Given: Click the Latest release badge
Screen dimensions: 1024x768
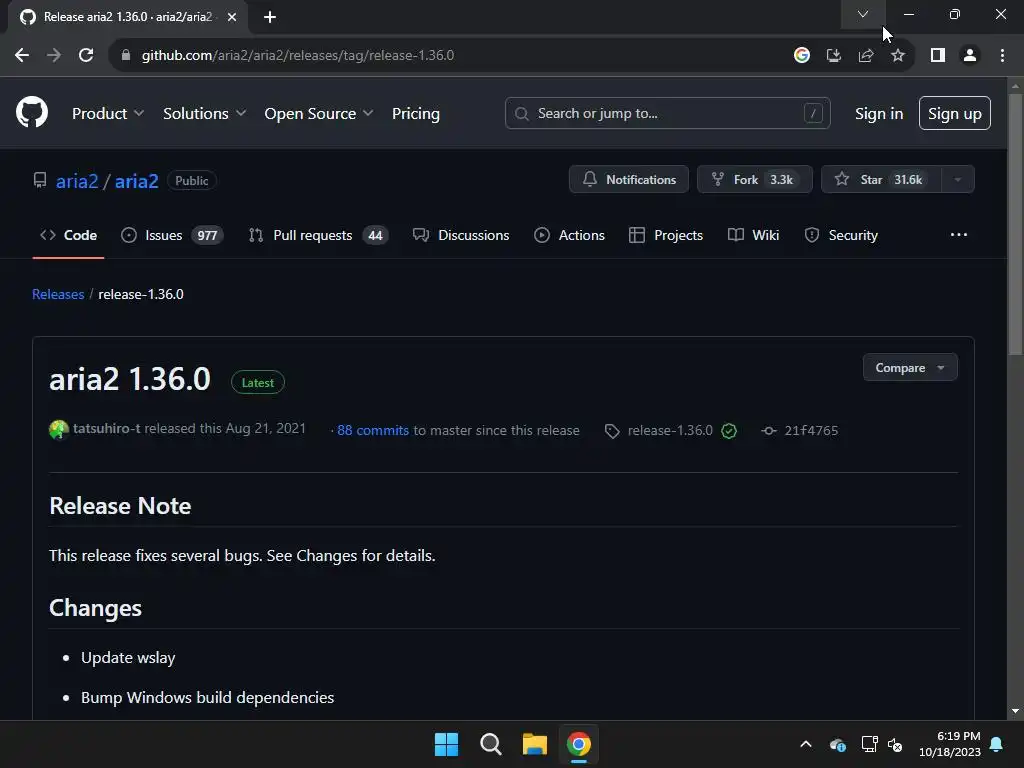Looking at the screenshot, I should click(258, 383).
